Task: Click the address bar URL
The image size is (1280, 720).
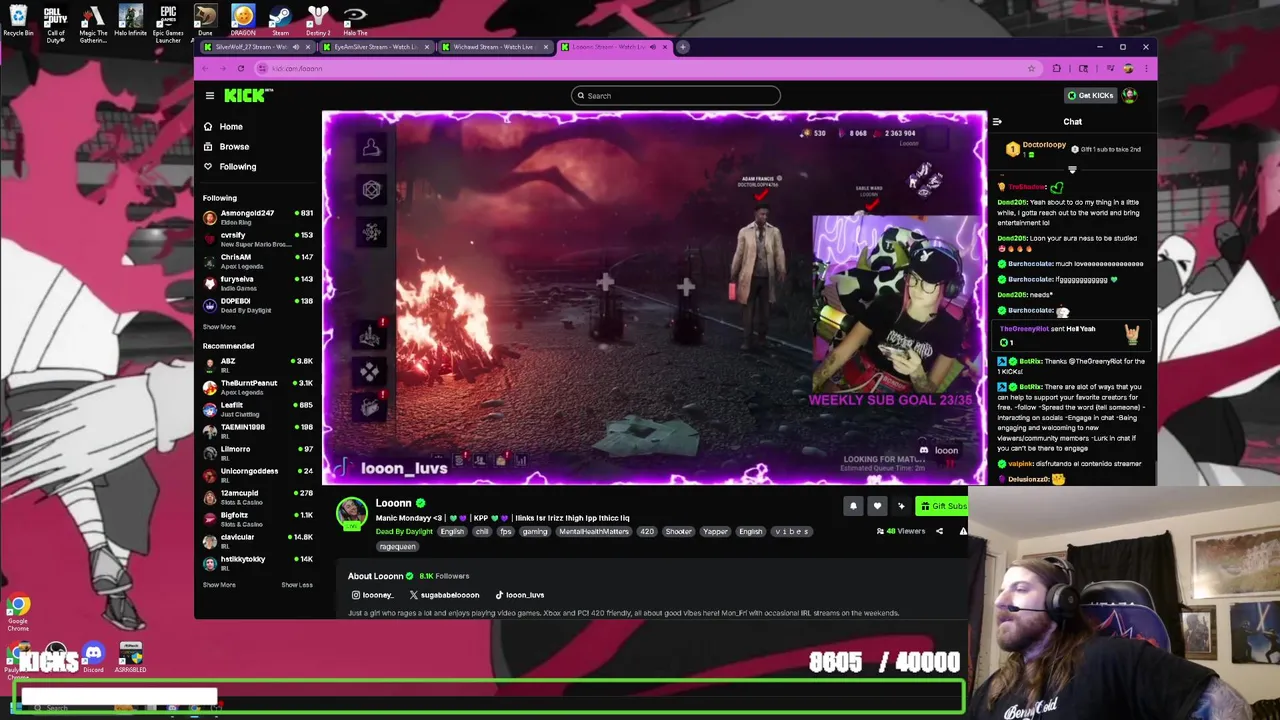Action: tap(297, 68)
